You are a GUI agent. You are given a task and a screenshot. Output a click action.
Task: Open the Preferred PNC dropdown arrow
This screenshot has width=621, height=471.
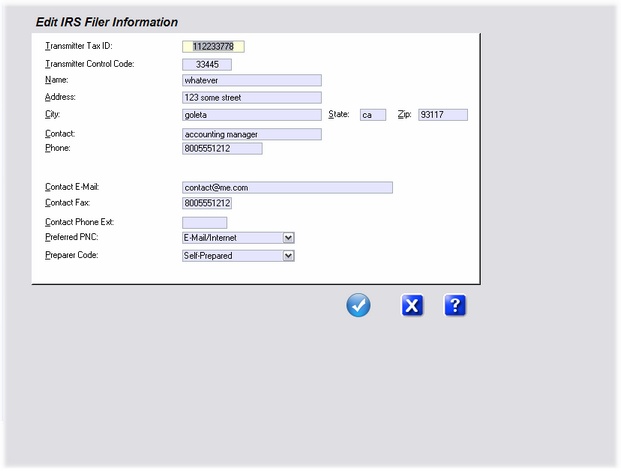(x=288, y=238)
